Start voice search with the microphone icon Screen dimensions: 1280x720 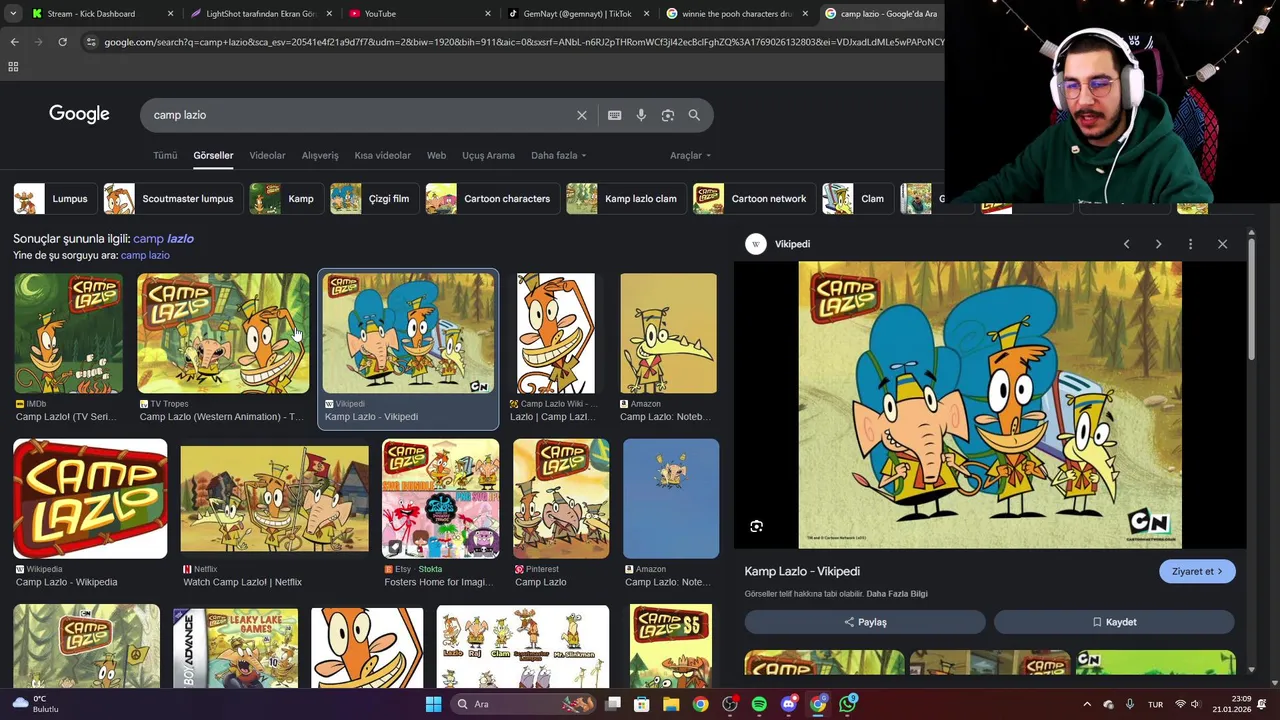[x=641, y=115]
